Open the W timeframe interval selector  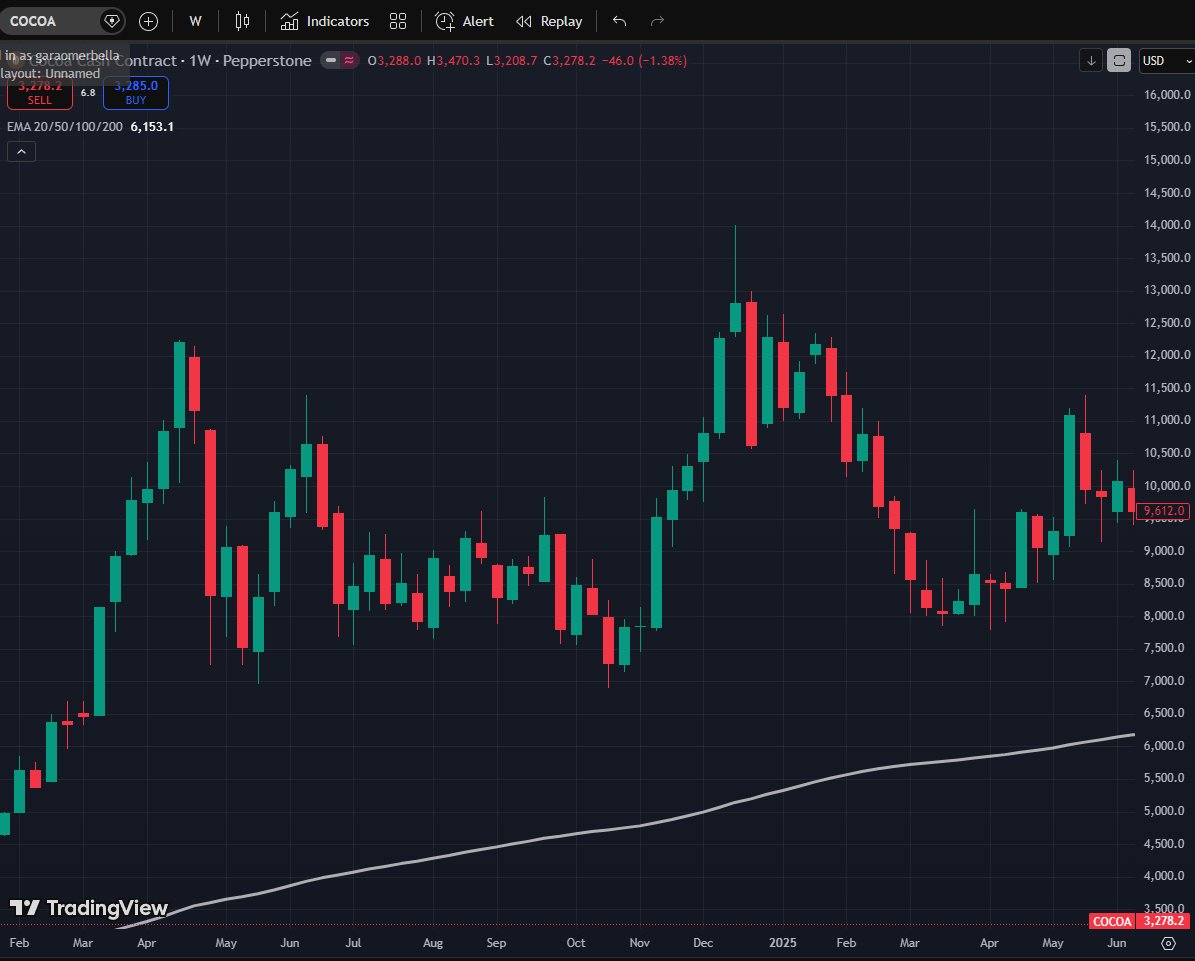coord(195,21)
